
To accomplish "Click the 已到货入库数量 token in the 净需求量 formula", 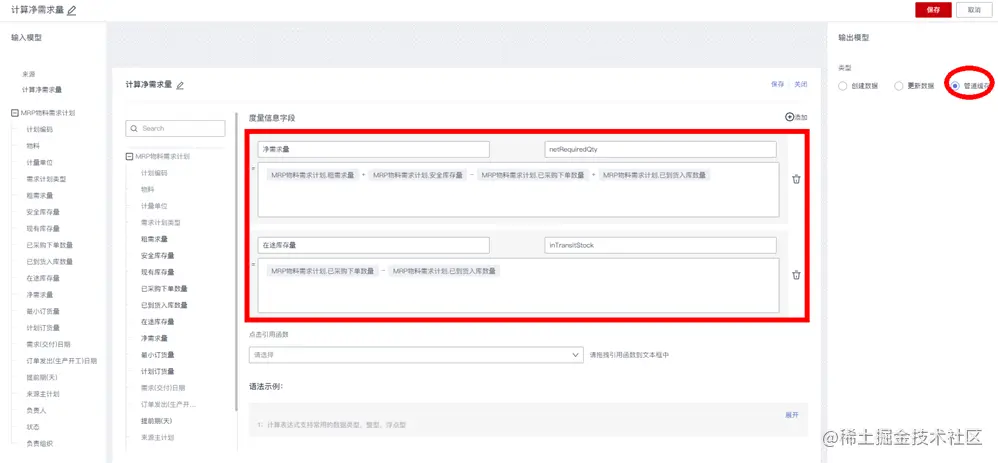I will (x=654, y=175).
